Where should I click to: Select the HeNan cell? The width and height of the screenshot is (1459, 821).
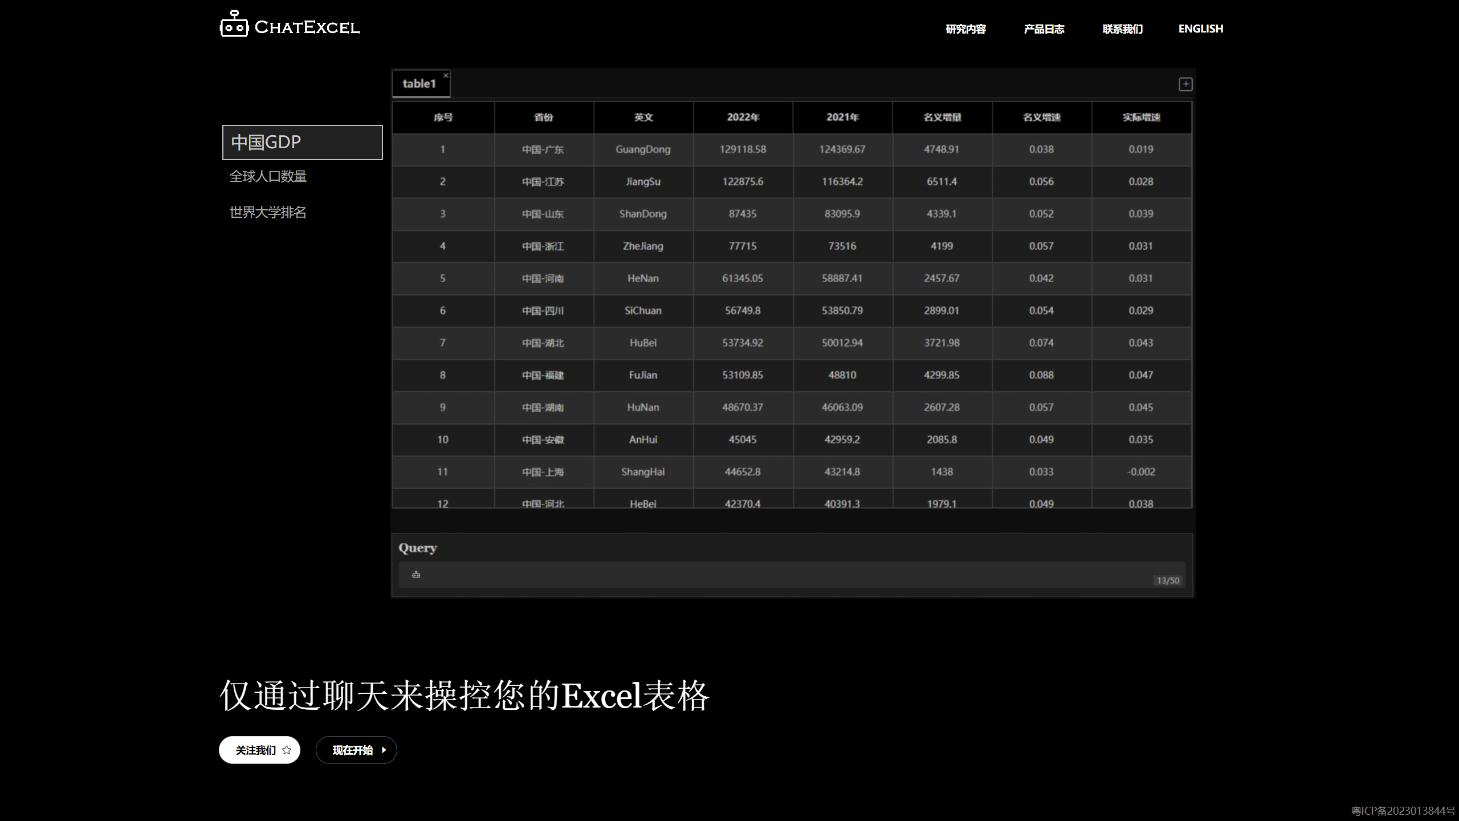643,278
